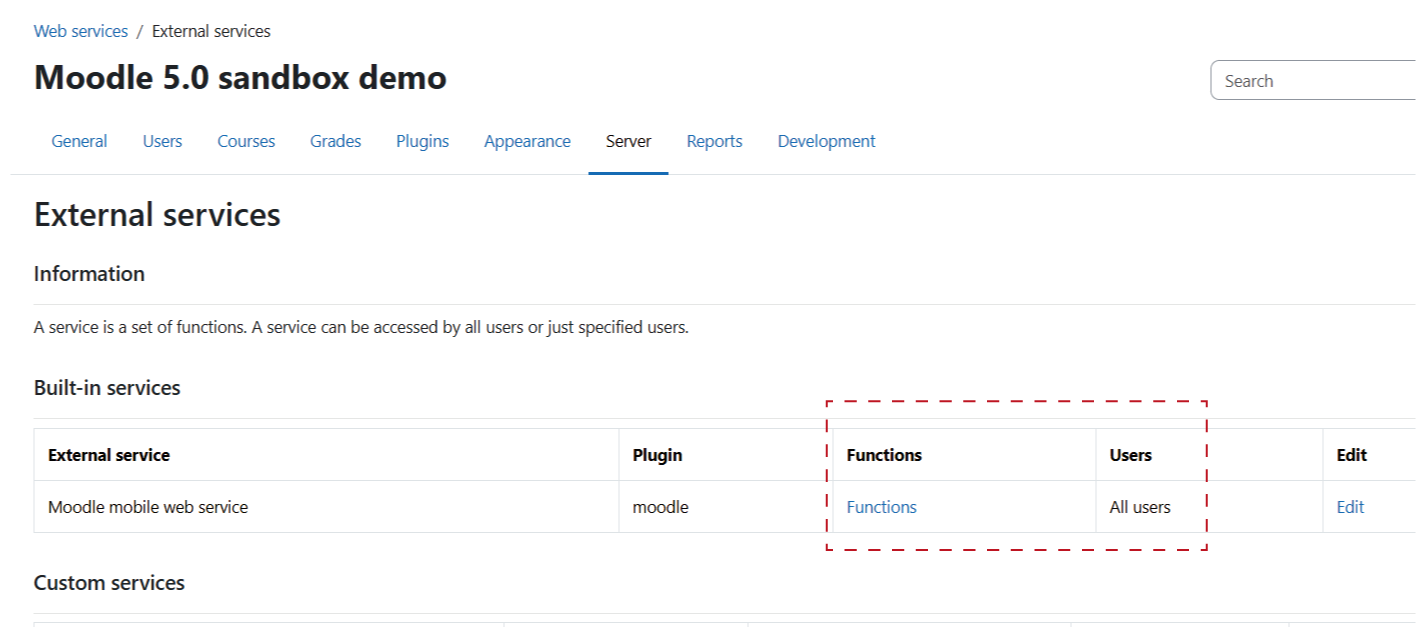The height and width of the screenshot is (636, 1426).
Task: Switch to the Appearance tab
Action: 527,141
